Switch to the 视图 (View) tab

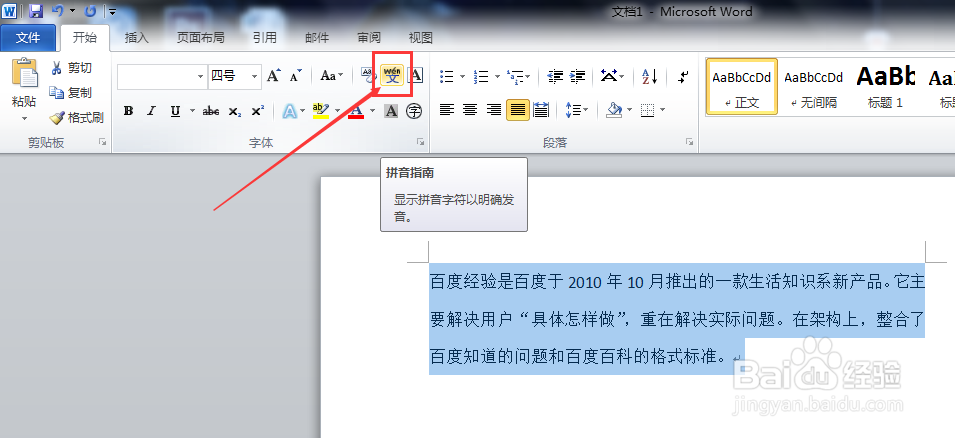click(421, 38)
